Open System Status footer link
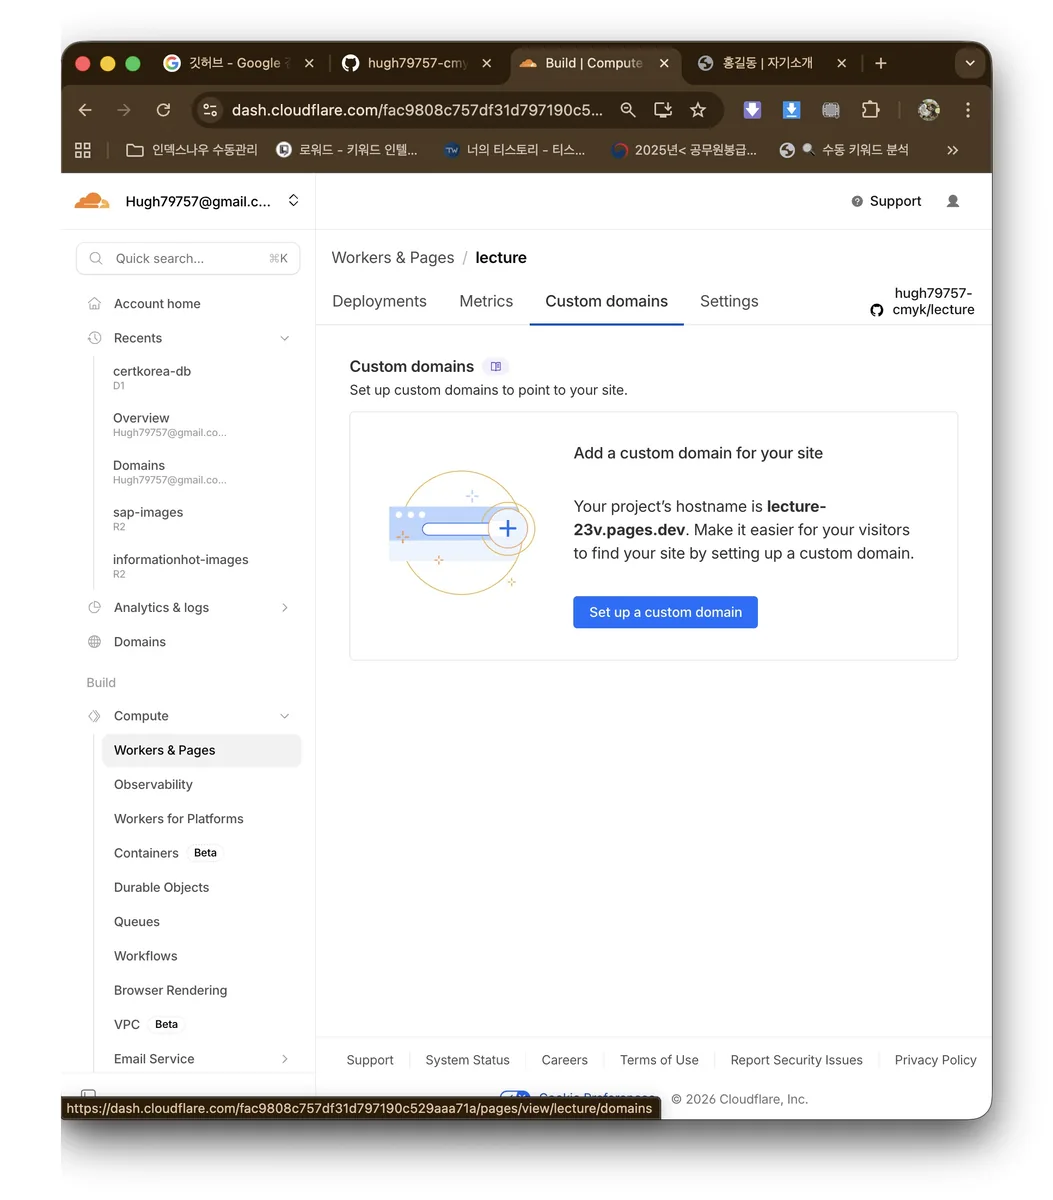 pyautogui.click(x=467, y=1060)
